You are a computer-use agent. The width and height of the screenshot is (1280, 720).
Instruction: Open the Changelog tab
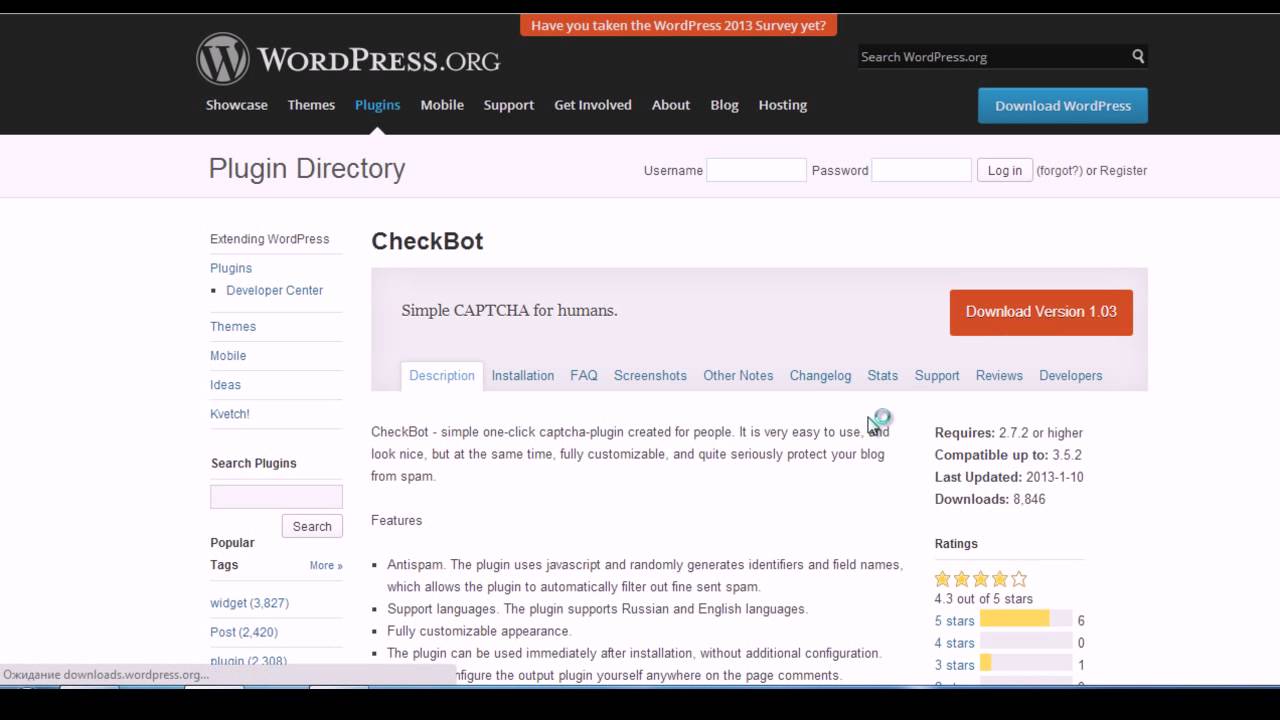tap(820, 376)
